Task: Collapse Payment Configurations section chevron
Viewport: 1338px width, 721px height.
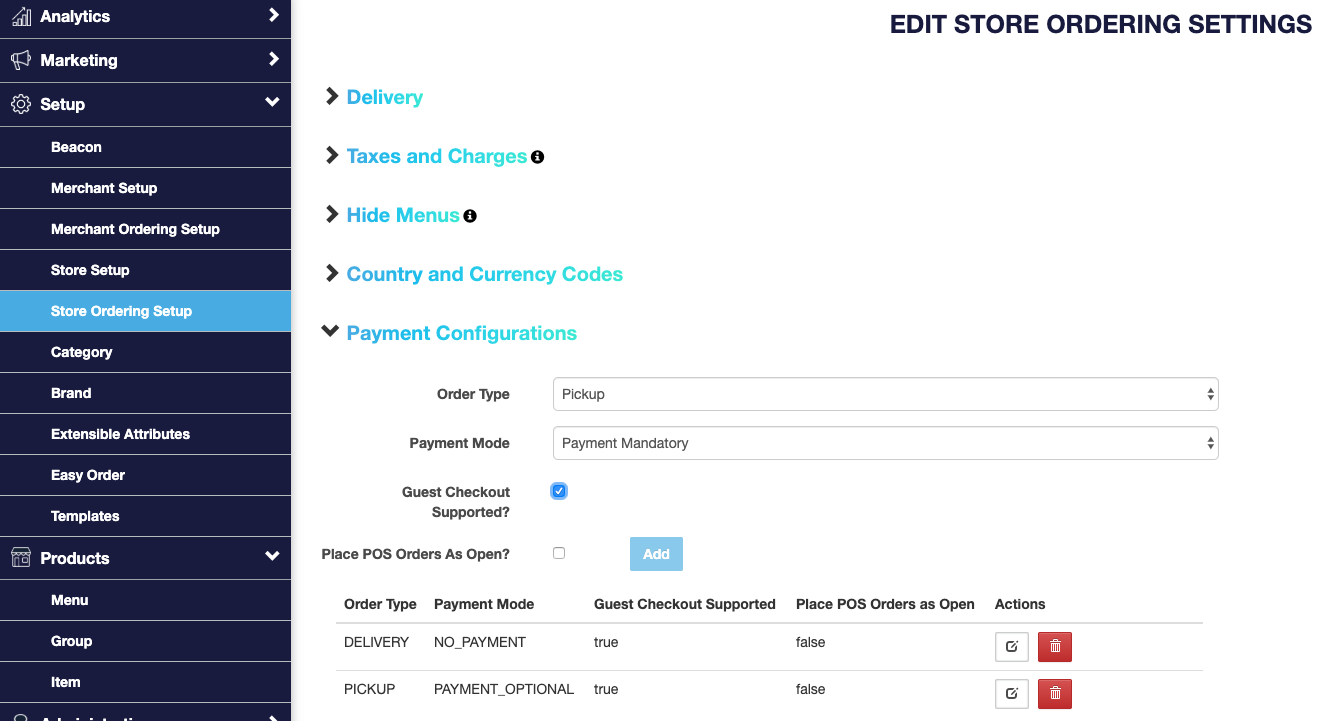Action: [x=331, y=331]
